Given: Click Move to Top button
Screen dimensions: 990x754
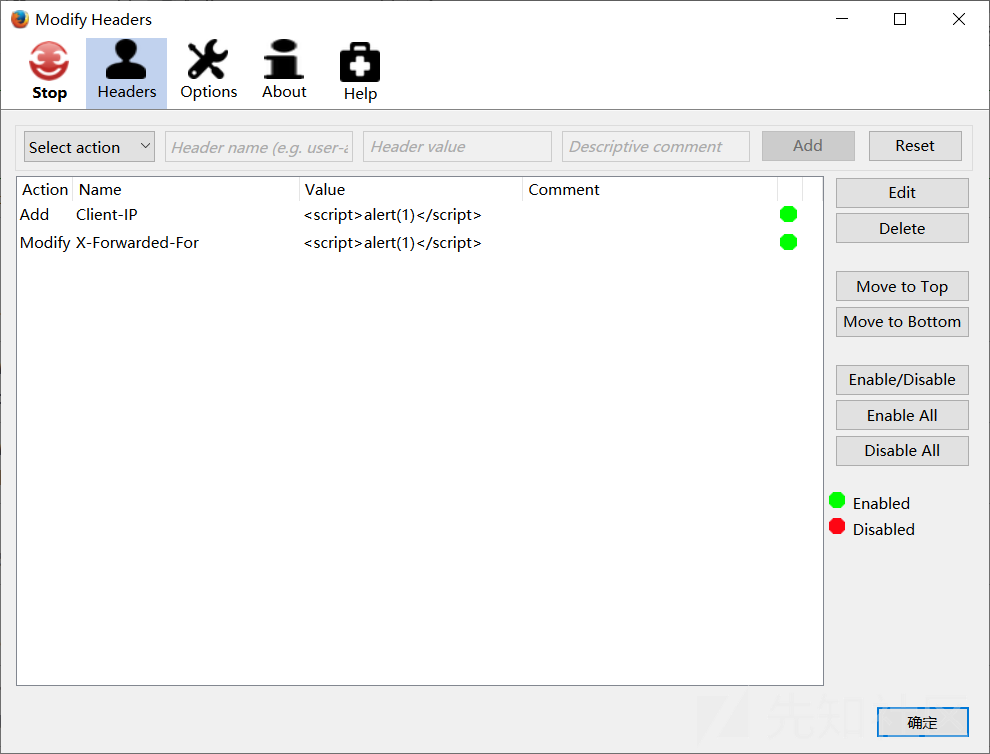Looking at the screenshot, I should [x=902, y=286].
